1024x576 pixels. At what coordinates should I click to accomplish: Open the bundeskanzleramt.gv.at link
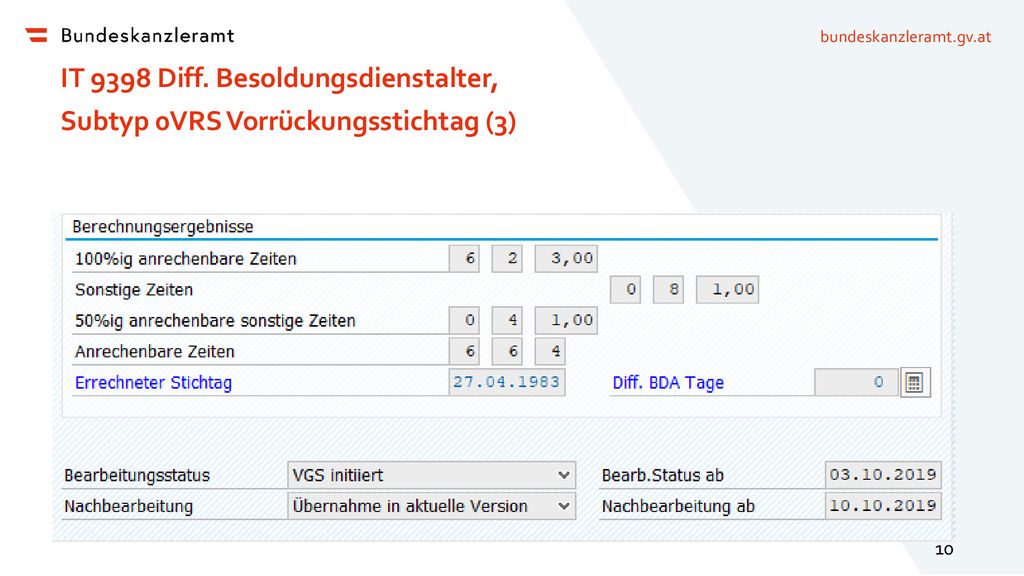(x=905, y=37)
